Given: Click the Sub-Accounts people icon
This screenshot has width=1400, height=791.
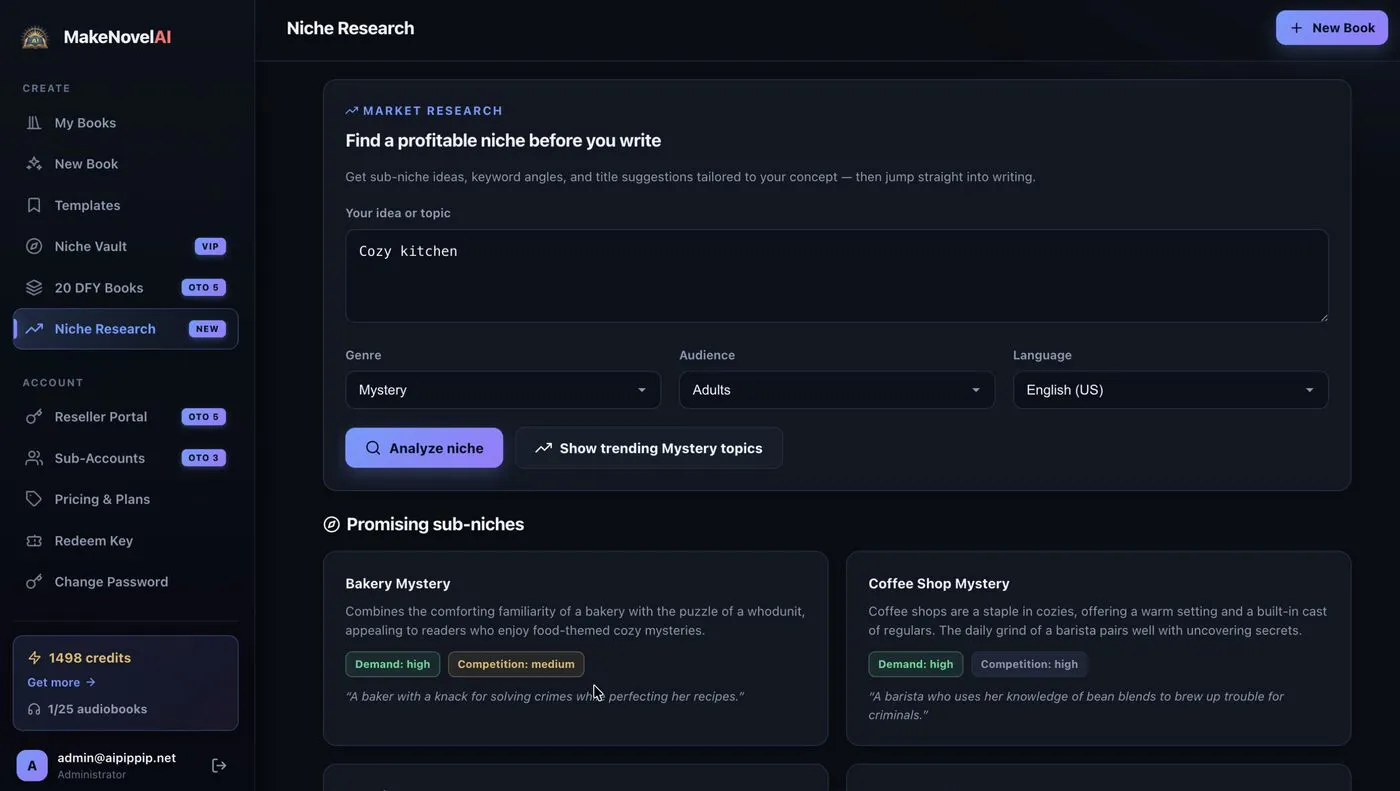Looking at the screenshot, I should pos(34,458).
